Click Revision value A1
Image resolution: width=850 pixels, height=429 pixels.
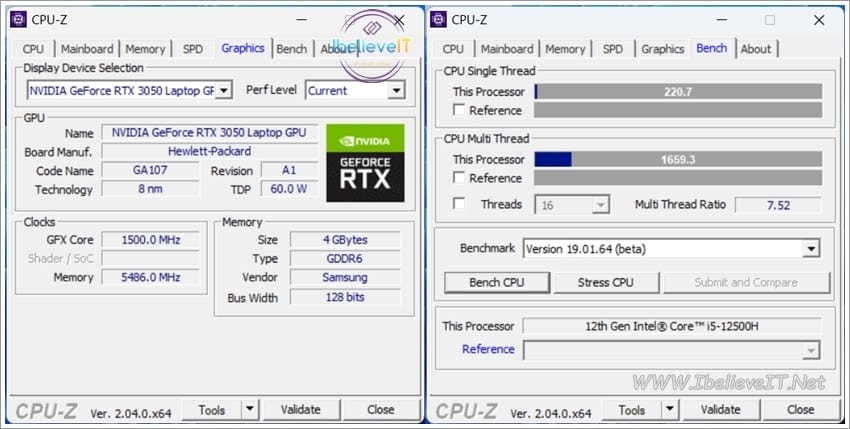(289, 170)
